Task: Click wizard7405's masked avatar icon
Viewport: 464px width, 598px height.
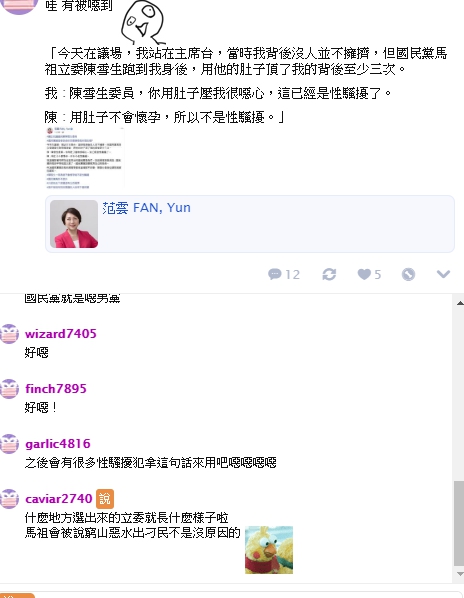Action: click(x=9, y=334)
